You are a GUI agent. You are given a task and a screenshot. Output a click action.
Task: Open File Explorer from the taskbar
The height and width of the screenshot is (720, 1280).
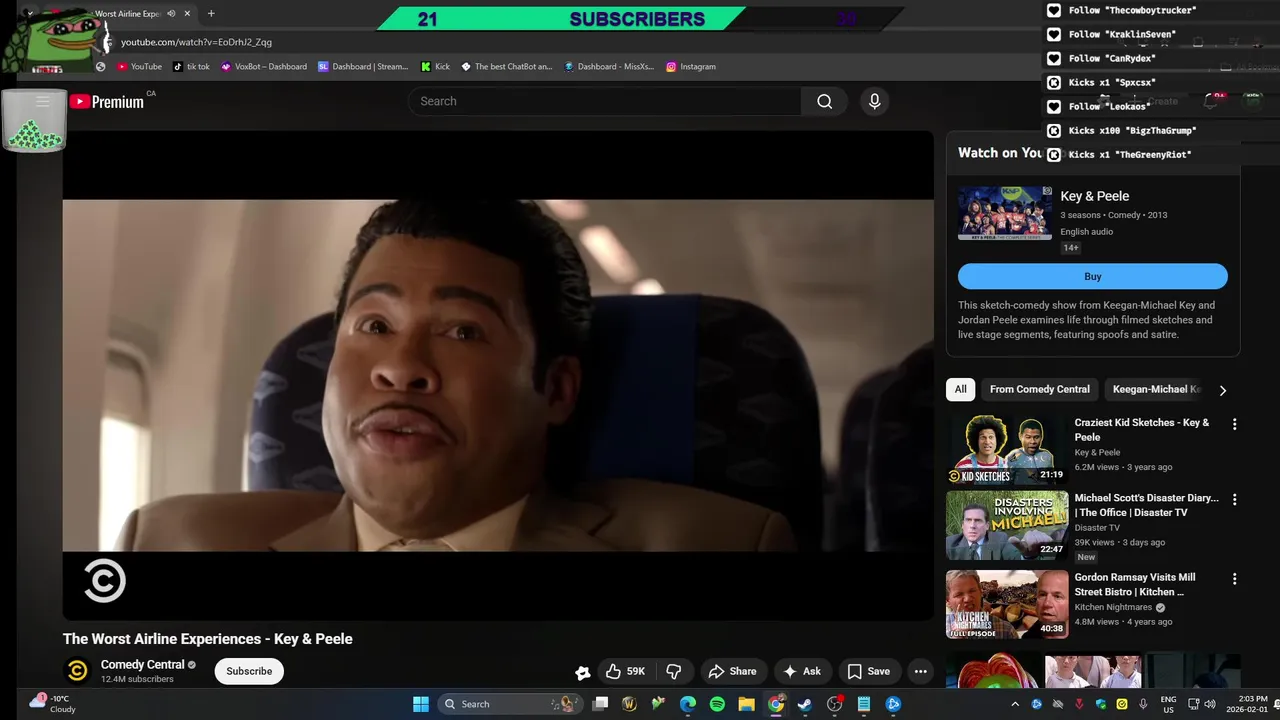click(746, 704)
